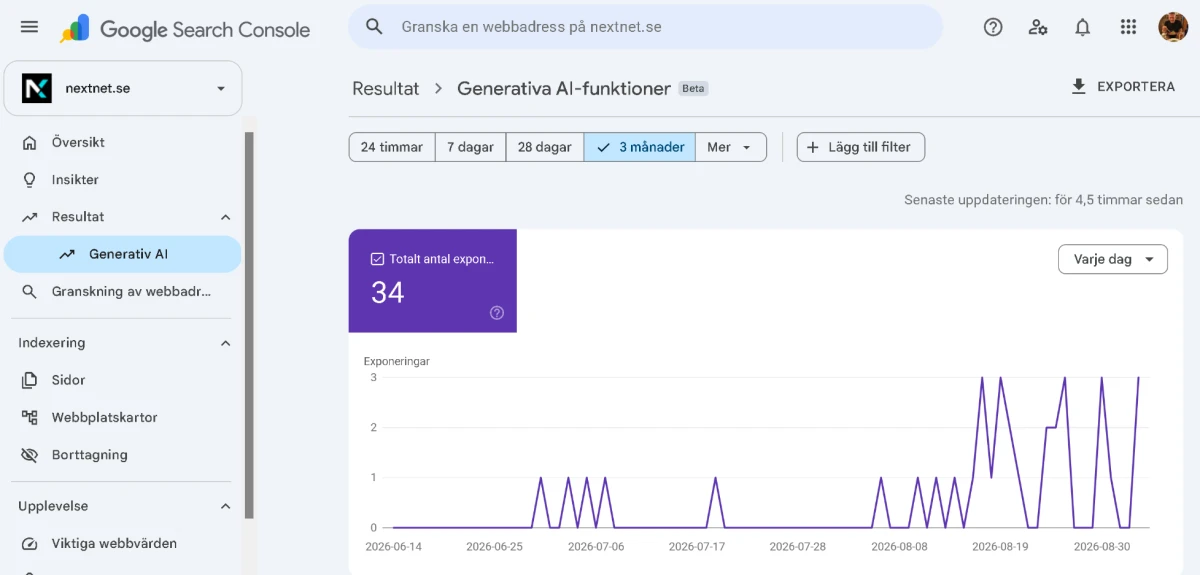The width and height of the screenshot is (1200, 575).
Task: Click Lägg till filter button
Action: point(861,147)
